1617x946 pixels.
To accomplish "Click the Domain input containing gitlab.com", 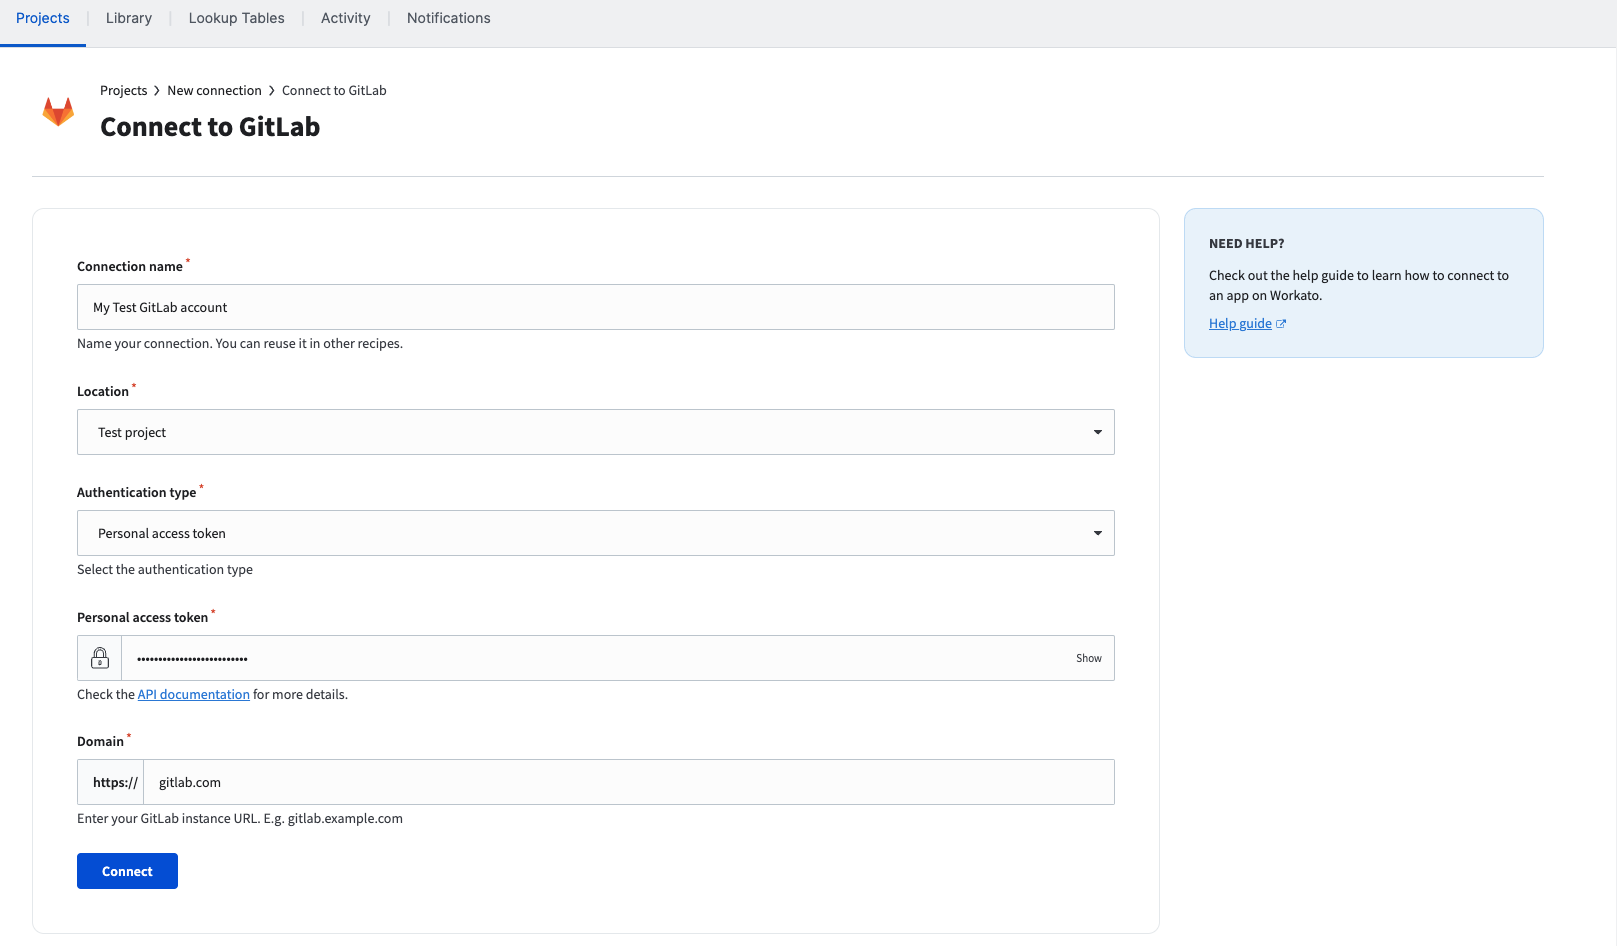I will coord(629,782).
